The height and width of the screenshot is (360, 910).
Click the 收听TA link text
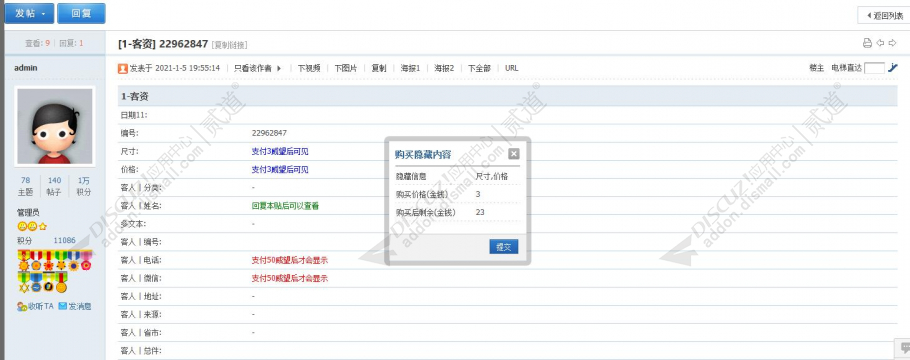41,306
